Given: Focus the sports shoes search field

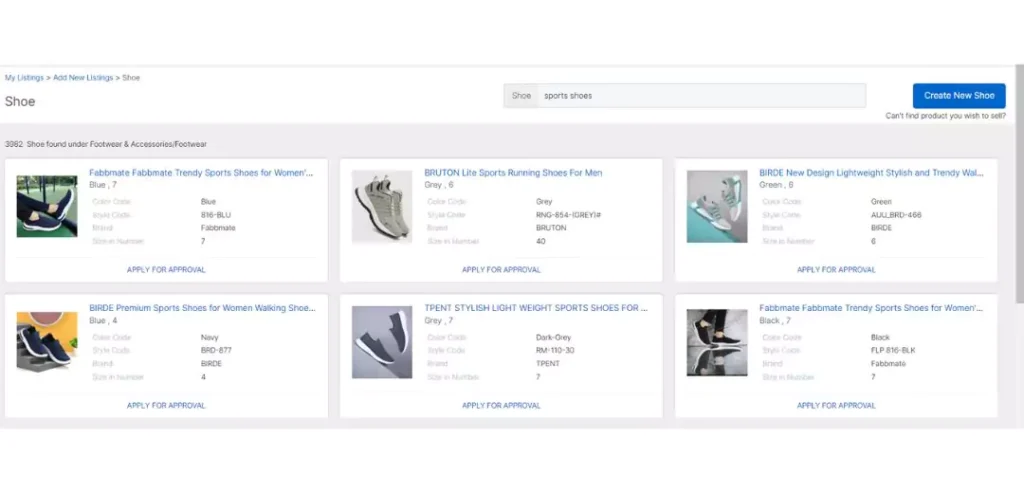Looking at the screenshot, I should (700, 96).
